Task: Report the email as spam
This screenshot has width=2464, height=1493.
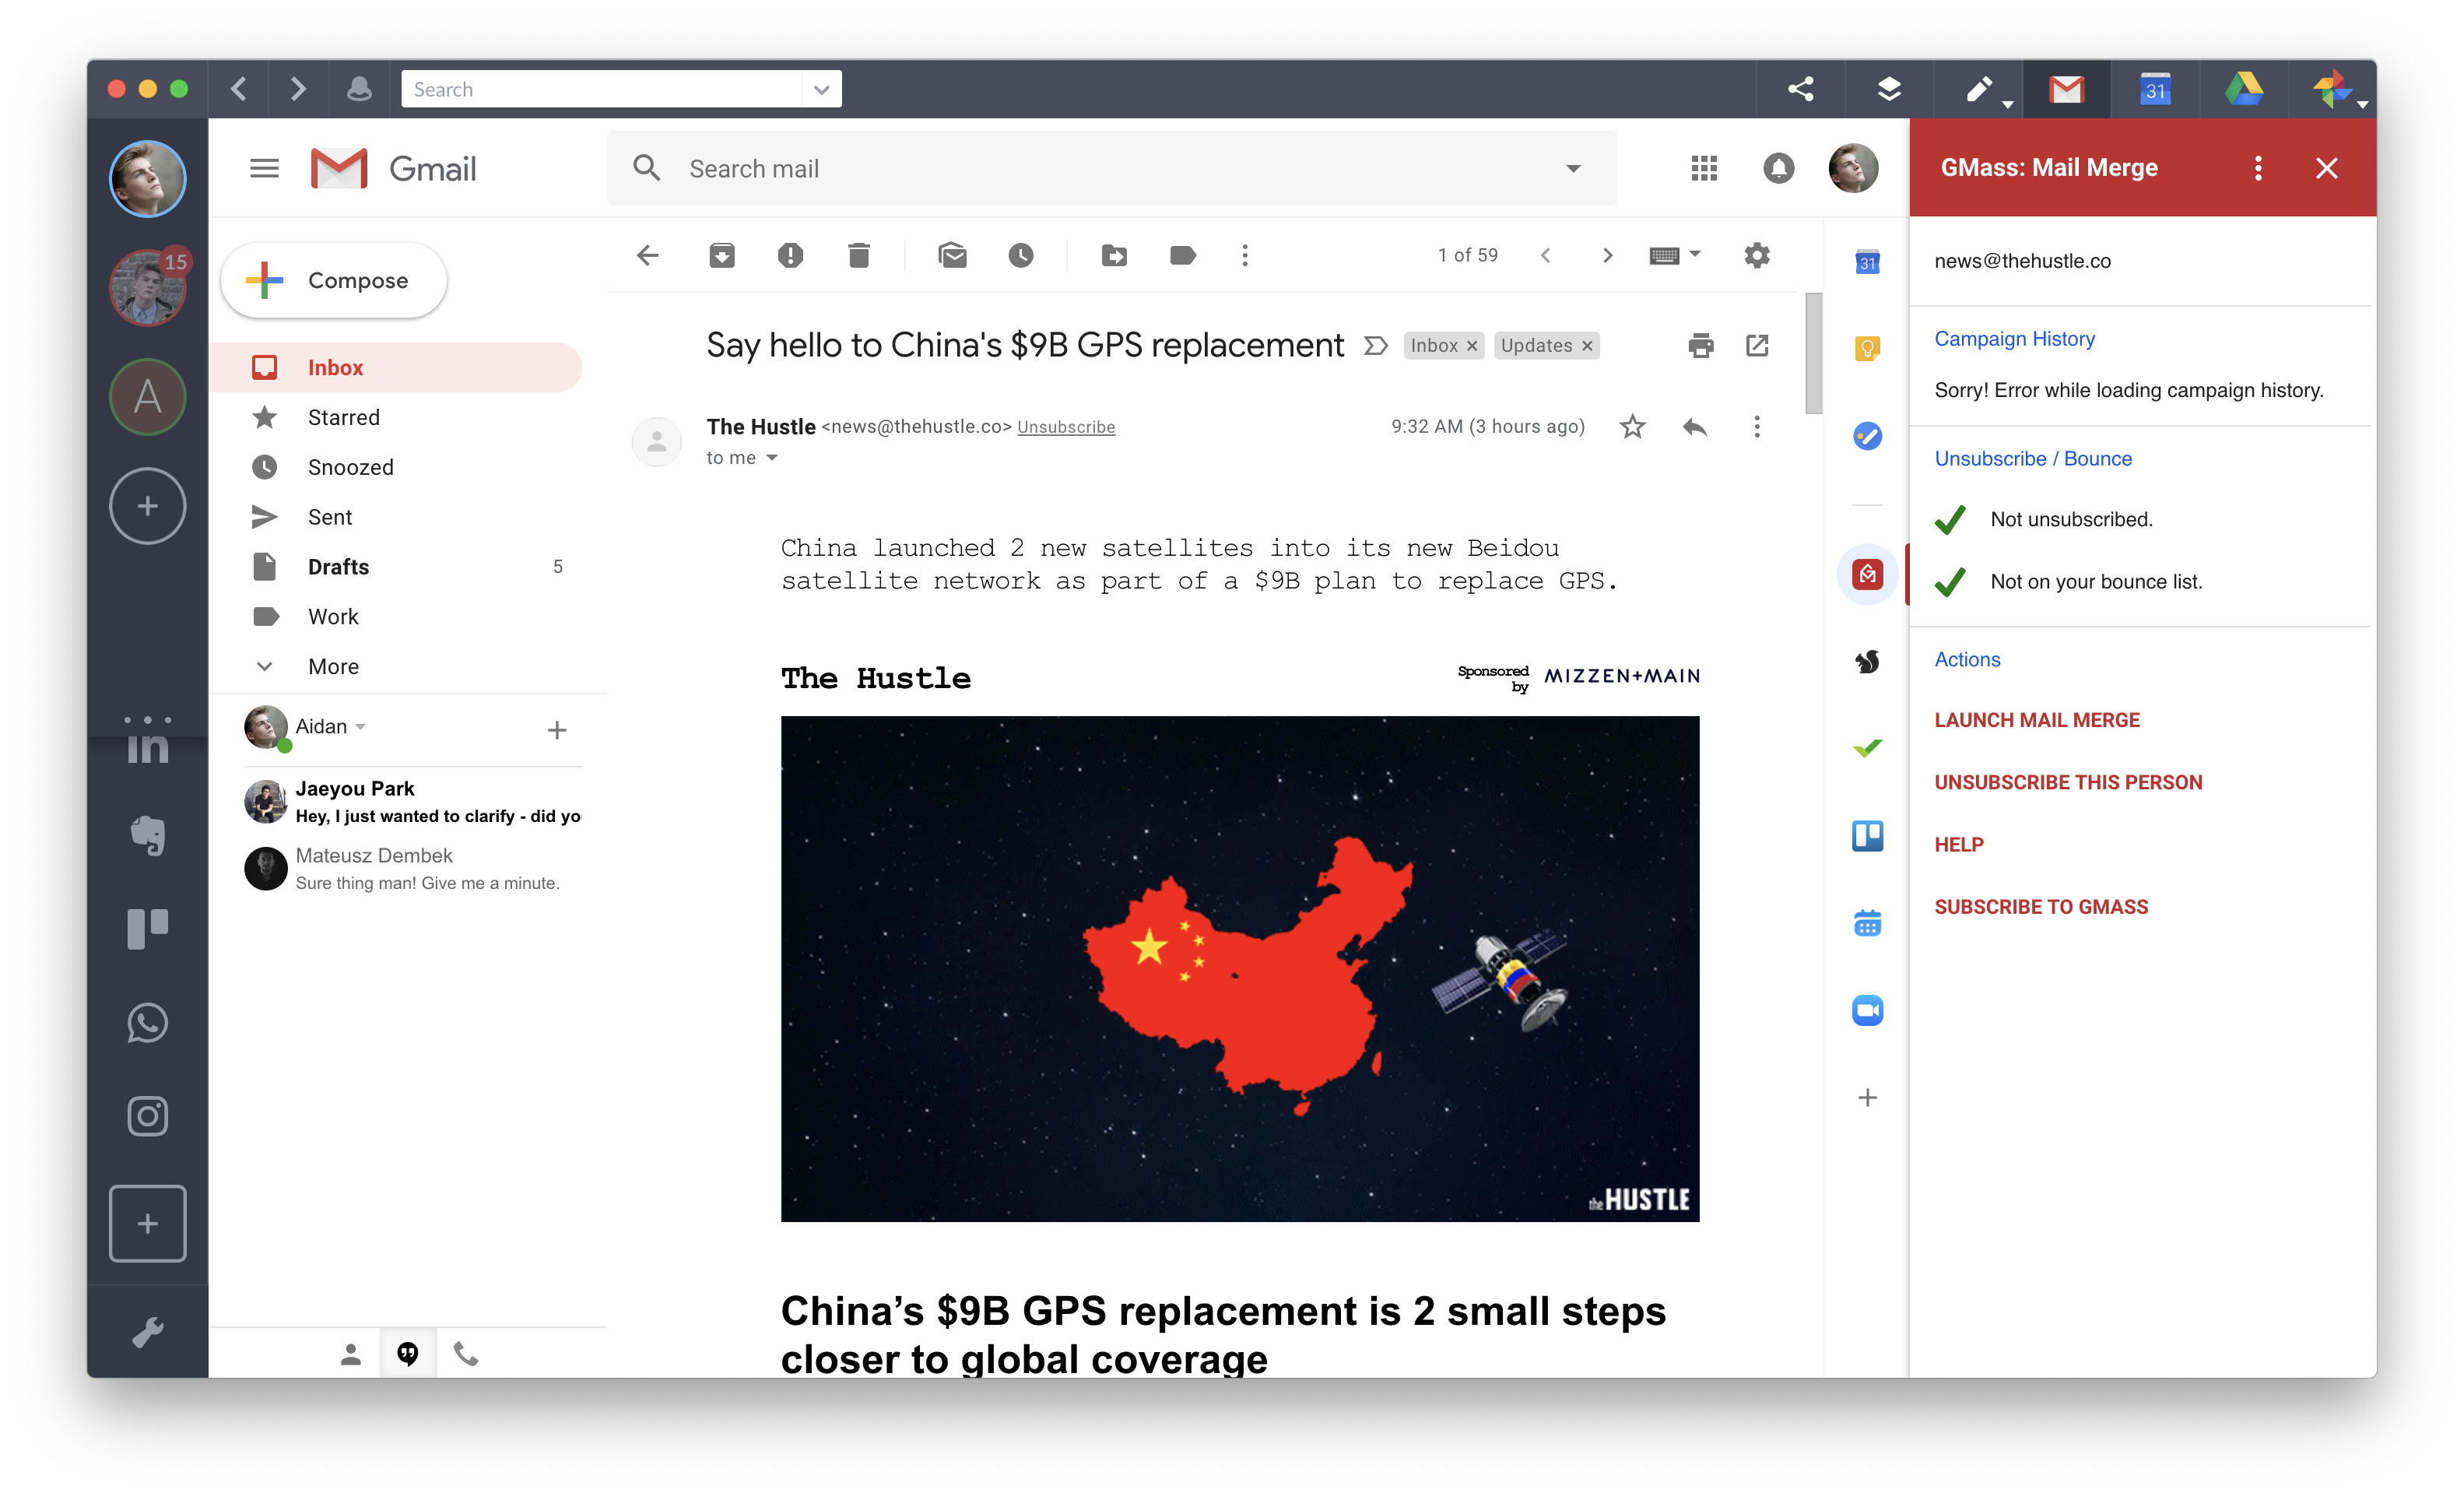Action: pyautogui.click(x=790, y=256)
